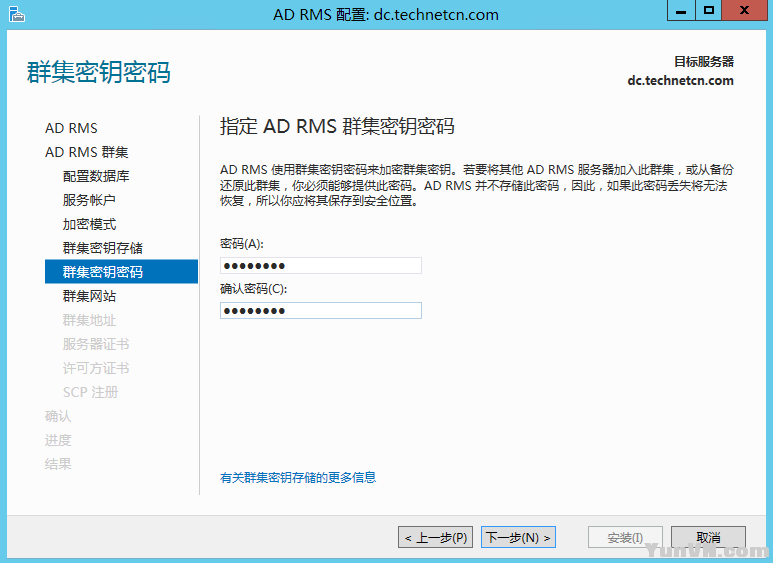
Task: Click the 确认密码(C): label
Action: pos(253,288)
